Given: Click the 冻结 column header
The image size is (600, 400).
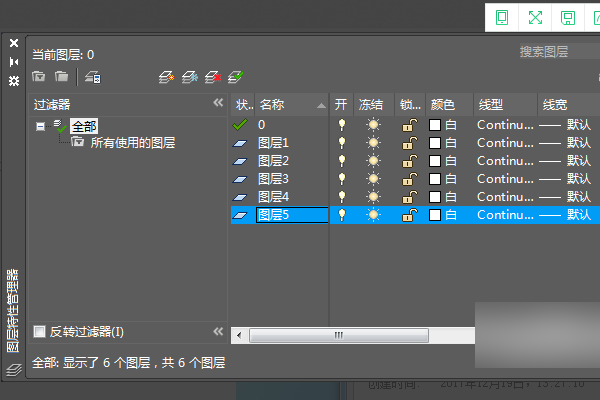Looking at the screenshot, I should (x=374, y=104).
